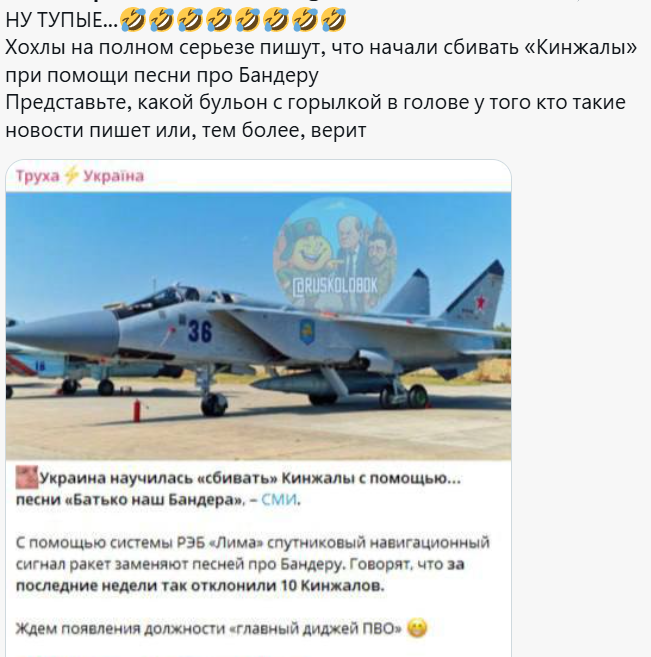Click the lightning bolt emoji in channel name
The width and height of the screenshot is (651, 657).
click(x=71, y=176)
